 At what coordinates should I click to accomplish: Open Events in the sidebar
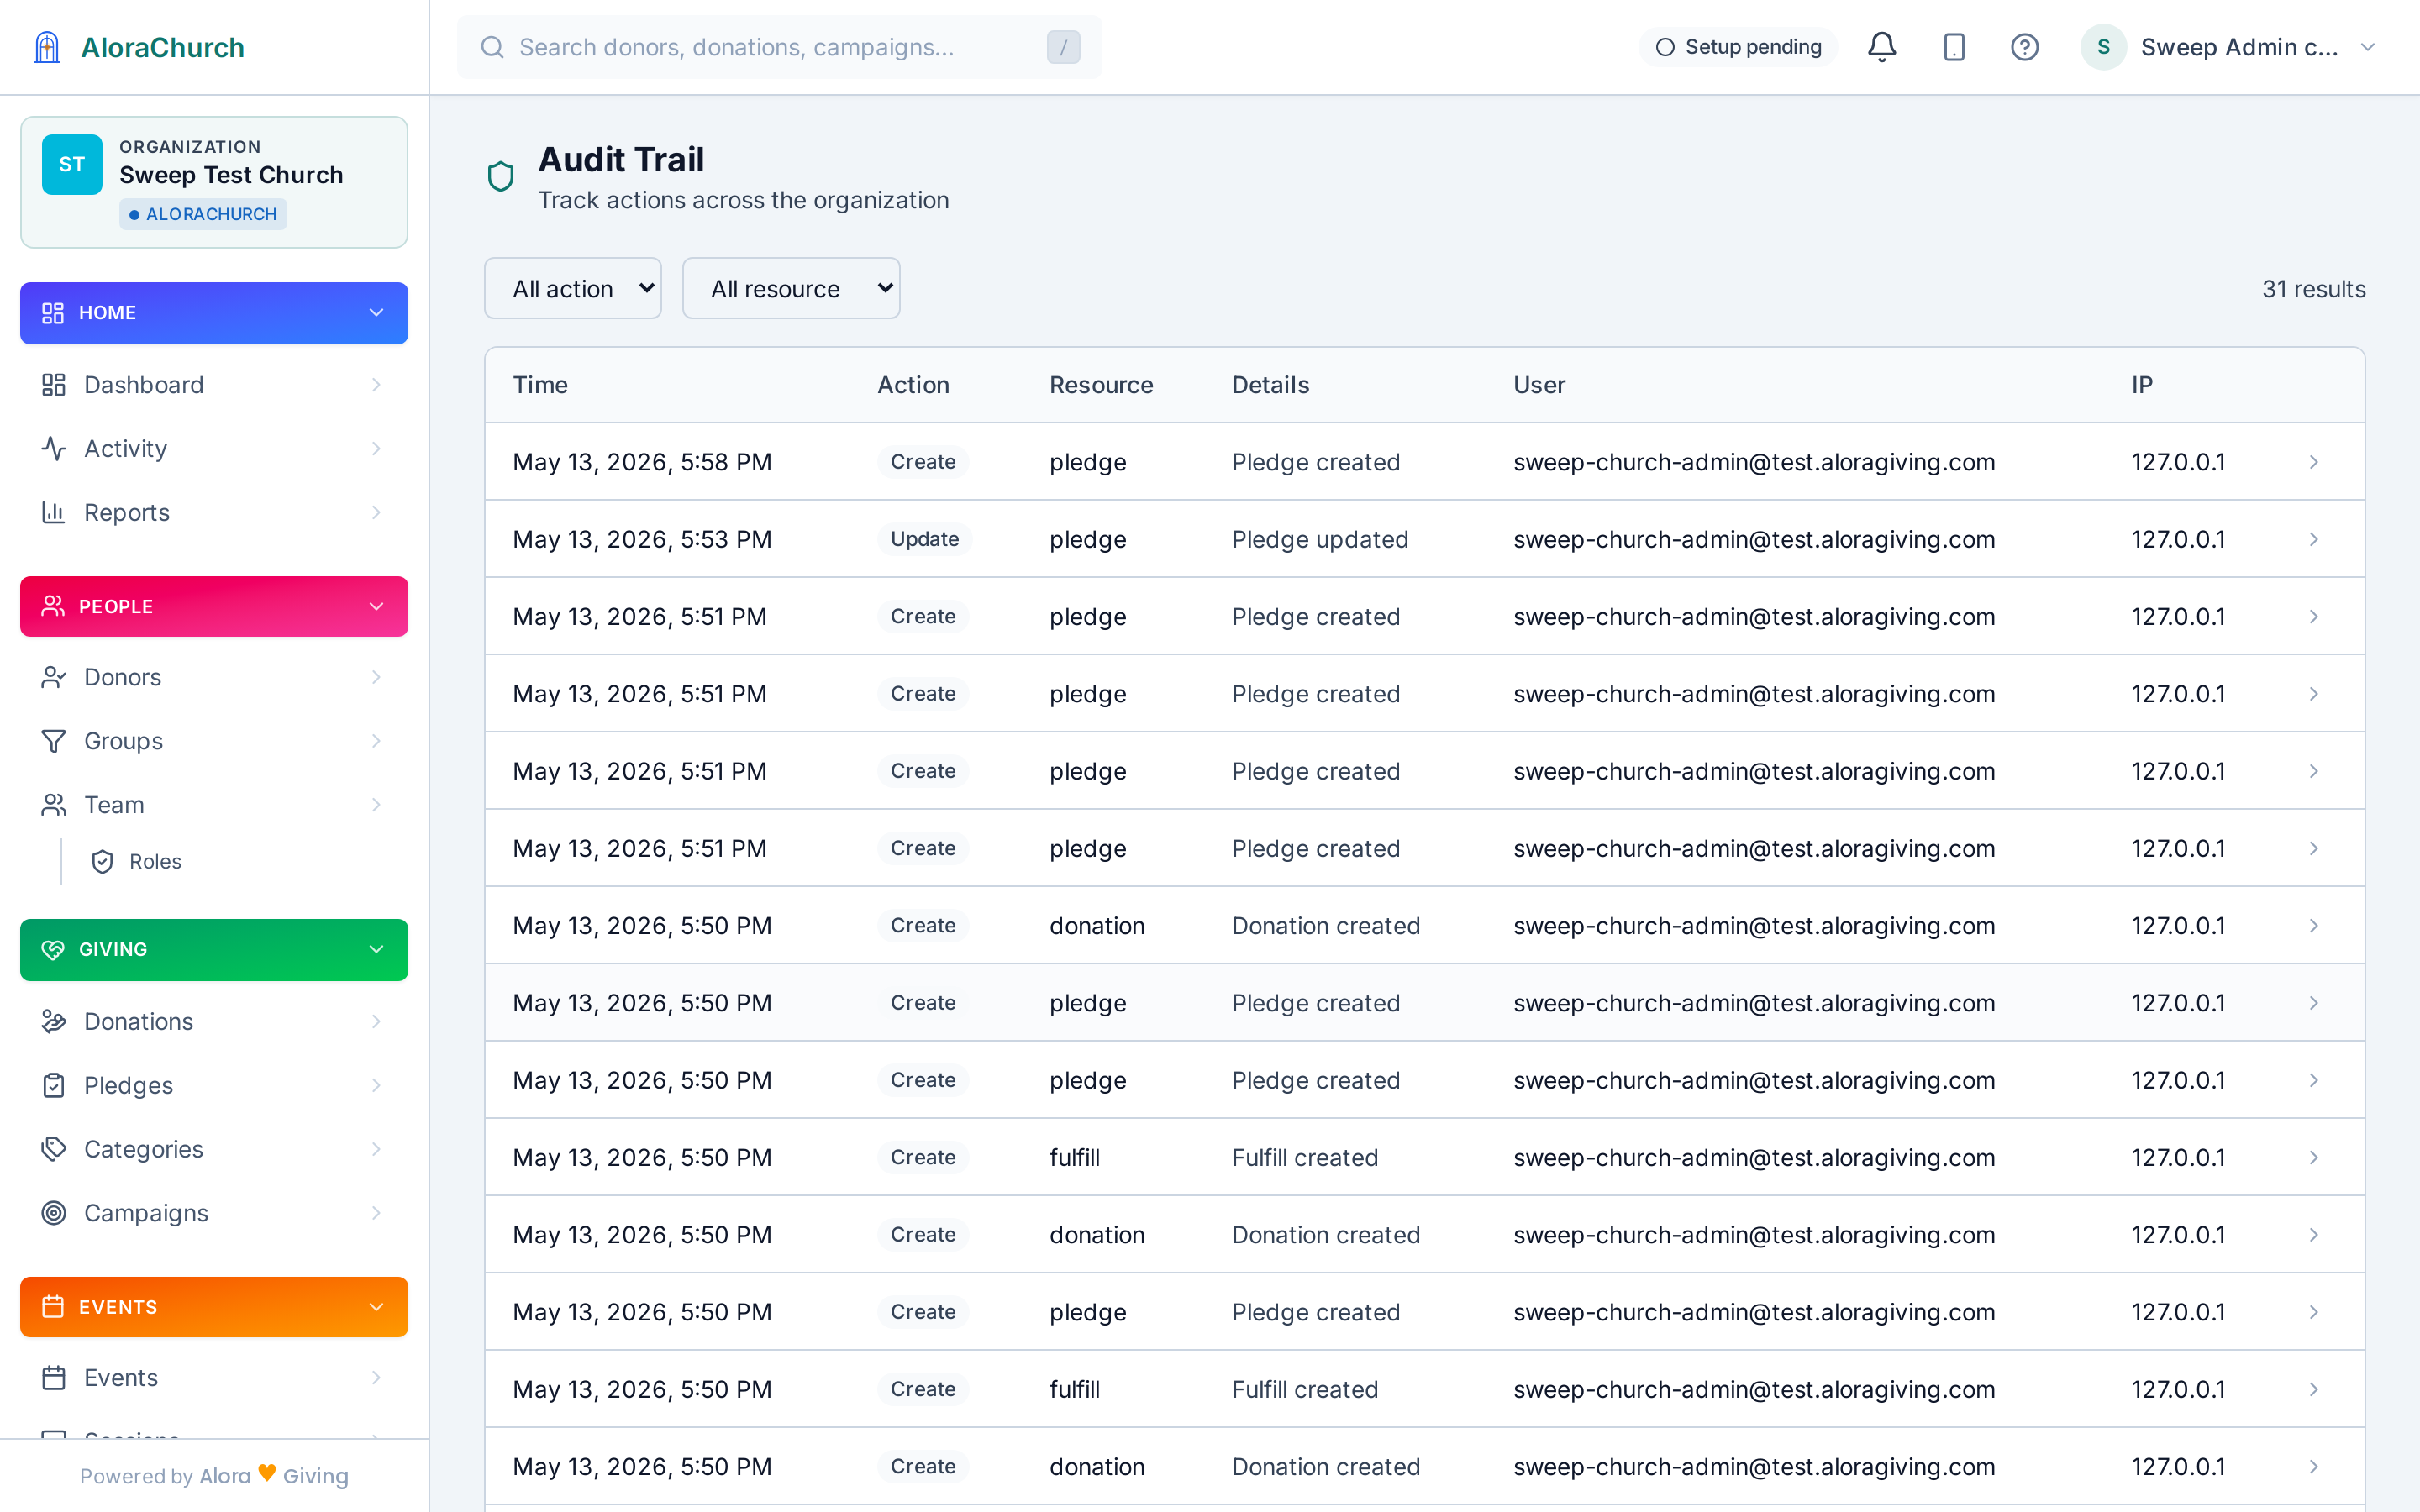pyautogui.click(x=214, y=1378)
